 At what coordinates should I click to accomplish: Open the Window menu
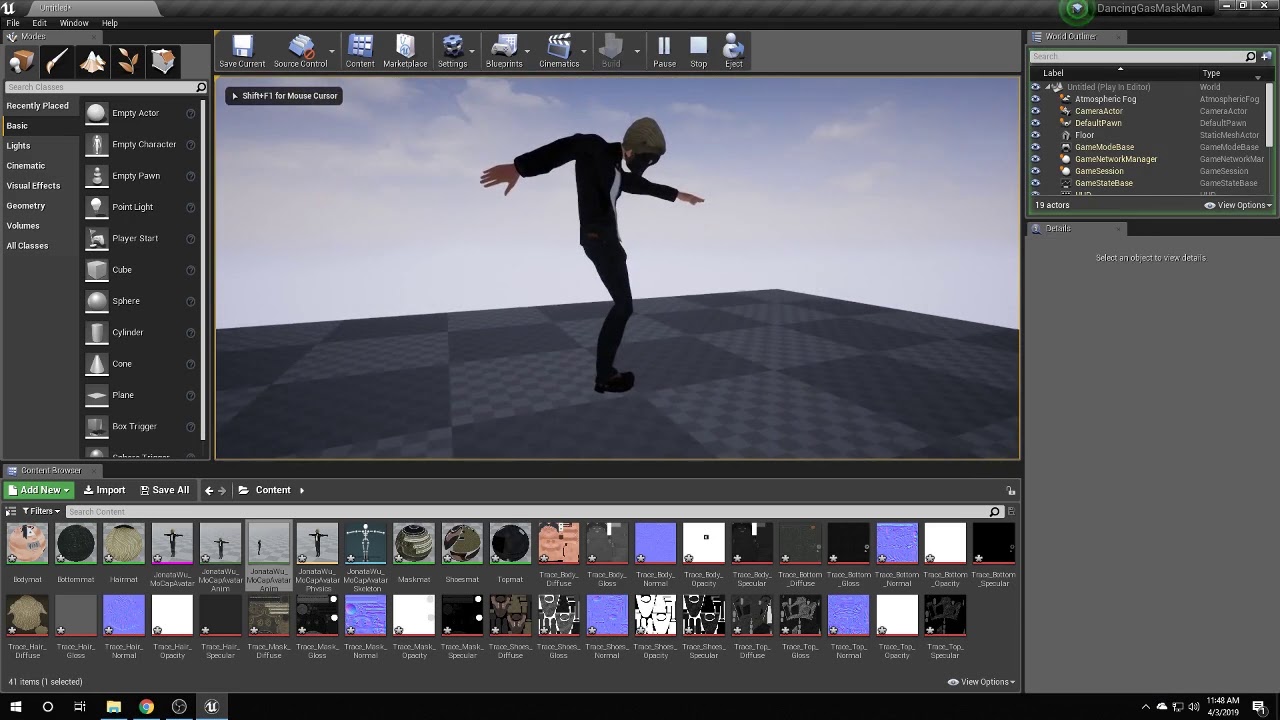click(74, 23)
